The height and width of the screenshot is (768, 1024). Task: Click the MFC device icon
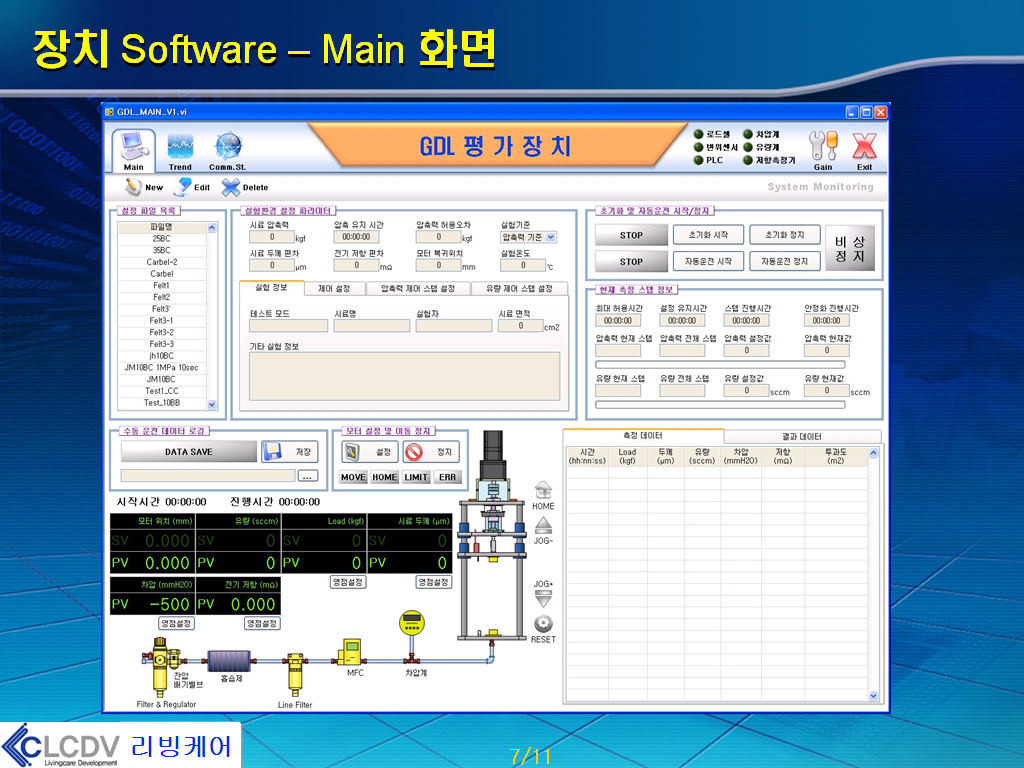(351, 652)
